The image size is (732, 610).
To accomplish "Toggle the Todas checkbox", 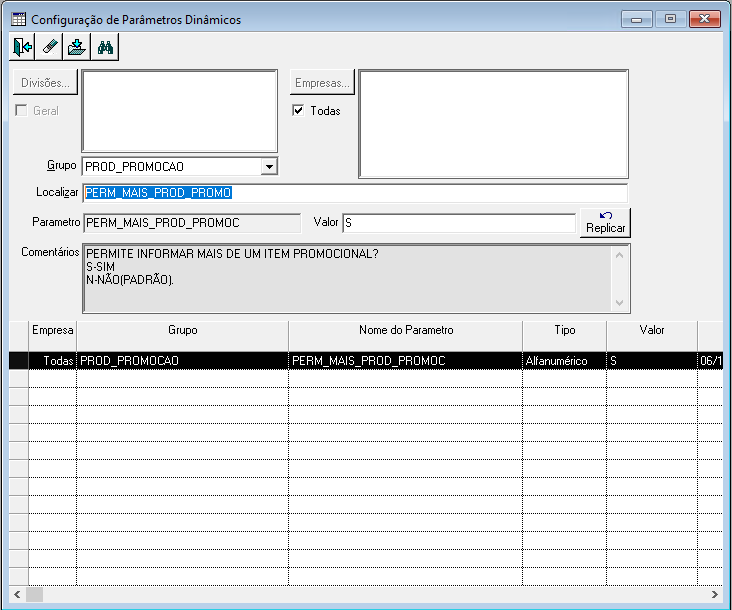I will [x=298, y=111].
